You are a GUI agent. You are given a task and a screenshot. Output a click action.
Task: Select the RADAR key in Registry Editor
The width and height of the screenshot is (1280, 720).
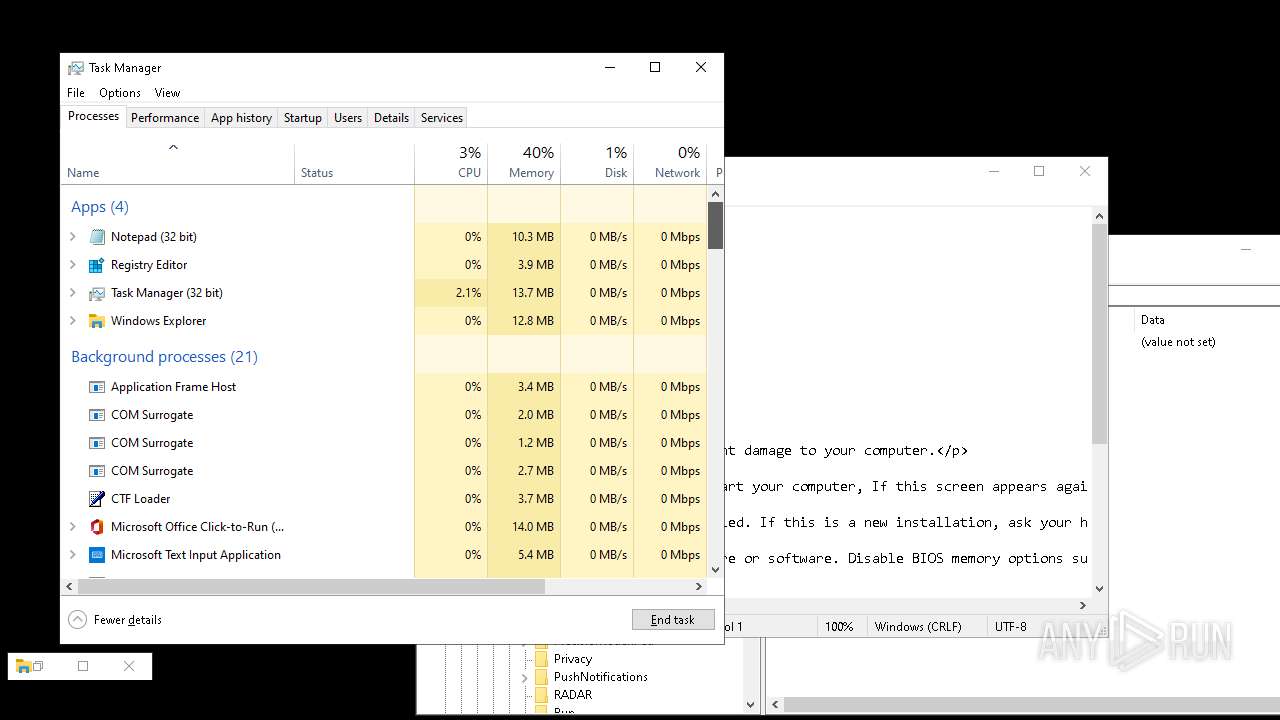[x=573, y=695]
